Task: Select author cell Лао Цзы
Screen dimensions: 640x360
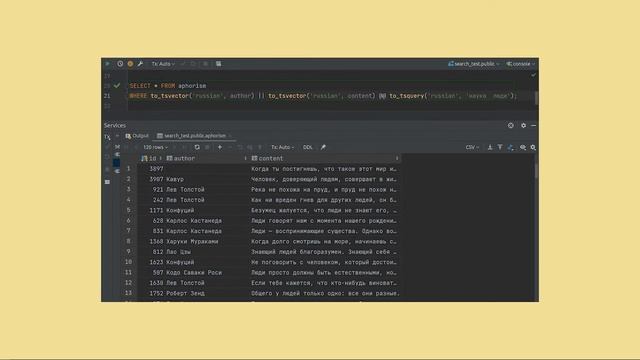Action: [207, 252]
